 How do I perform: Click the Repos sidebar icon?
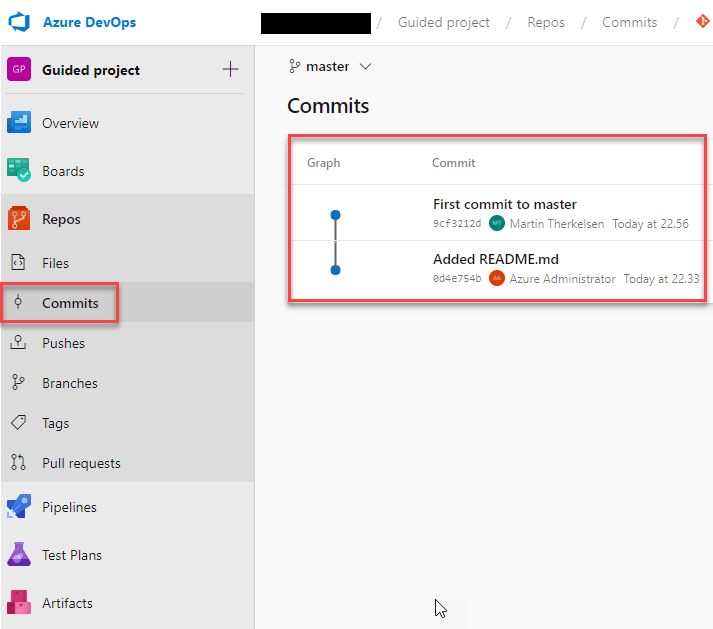tap(19, 218)
